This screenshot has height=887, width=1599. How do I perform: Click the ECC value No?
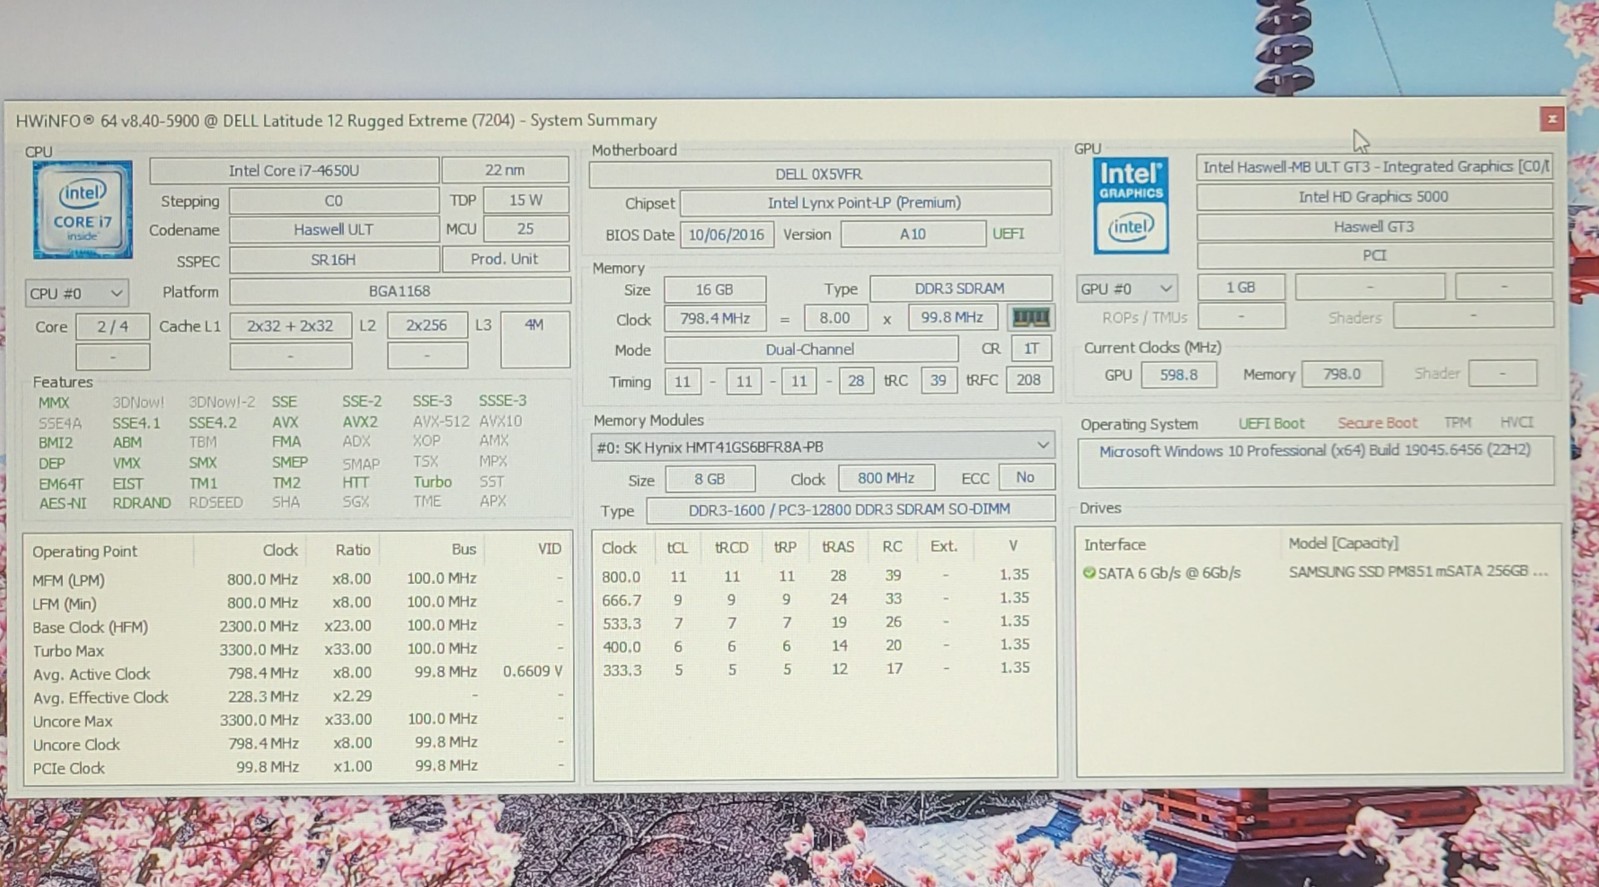[1025, 477]
